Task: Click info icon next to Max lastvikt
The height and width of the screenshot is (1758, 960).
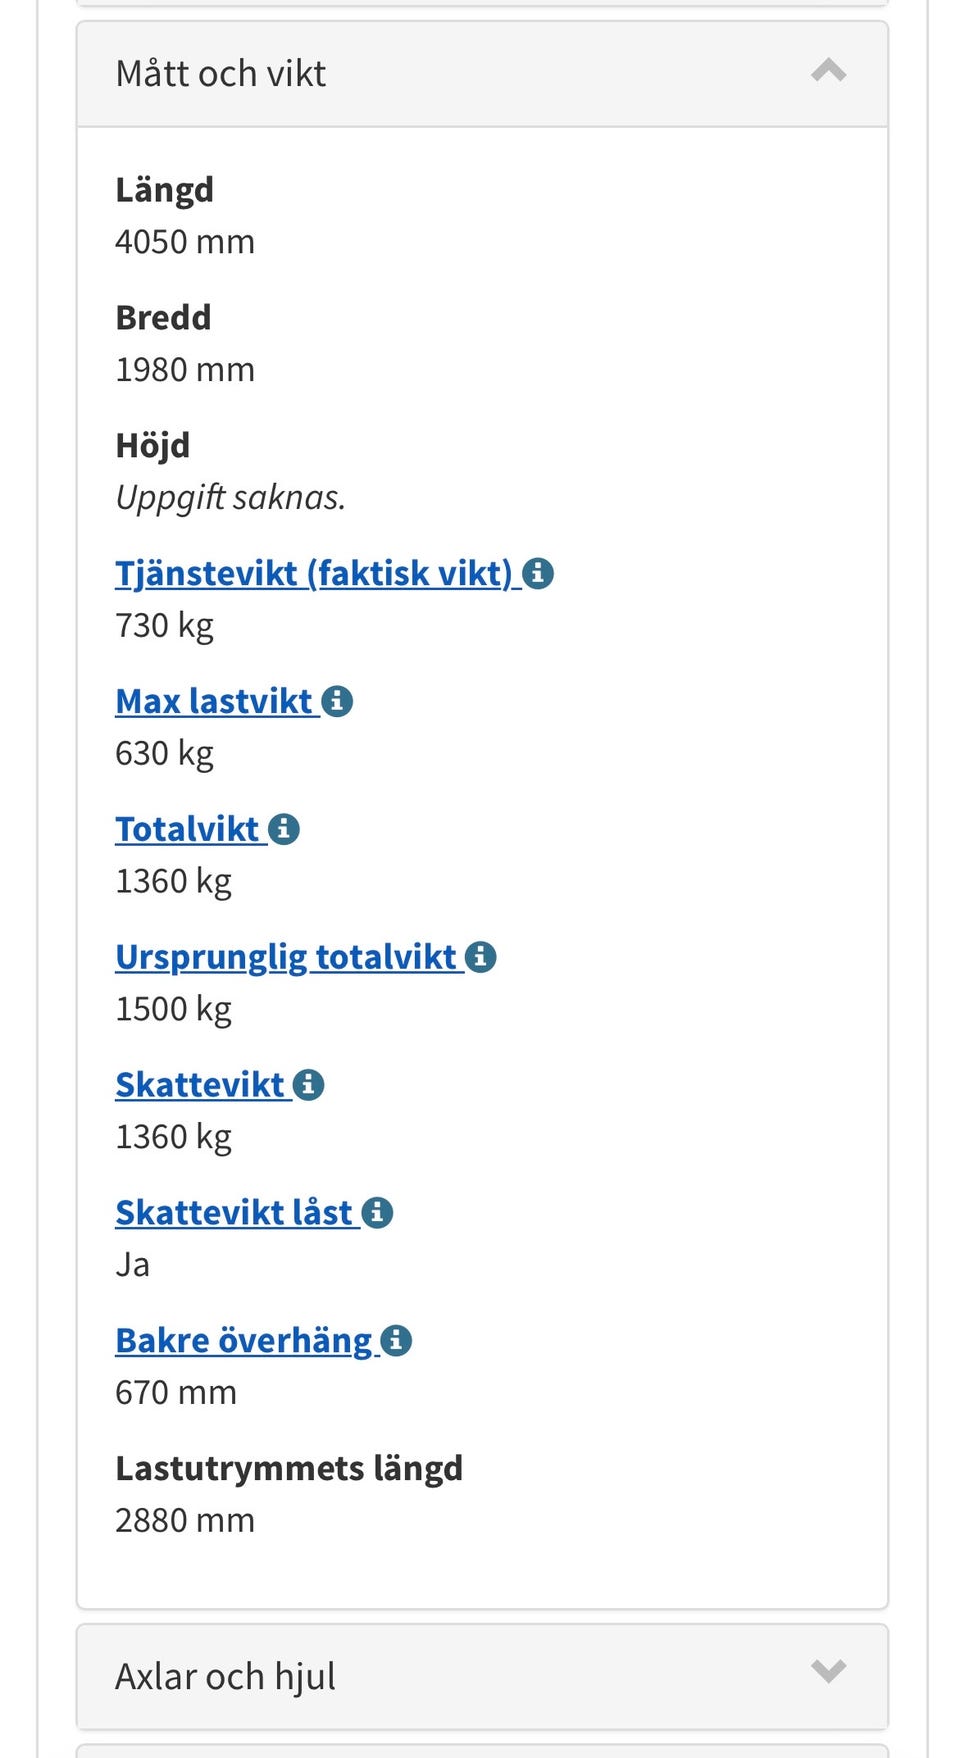Action: tap(337, 702)
